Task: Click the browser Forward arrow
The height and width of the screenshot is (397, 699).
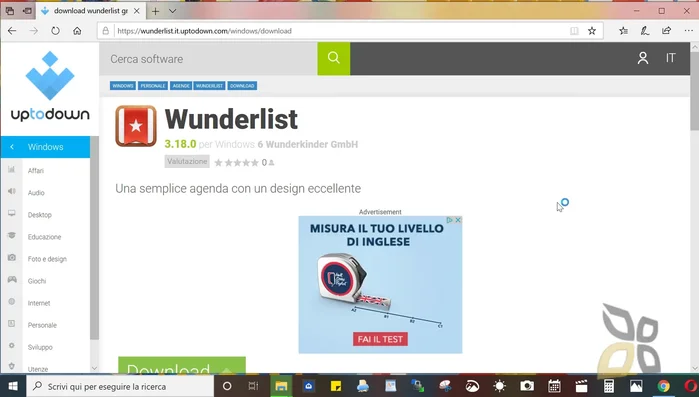Action: click(33, 31)
